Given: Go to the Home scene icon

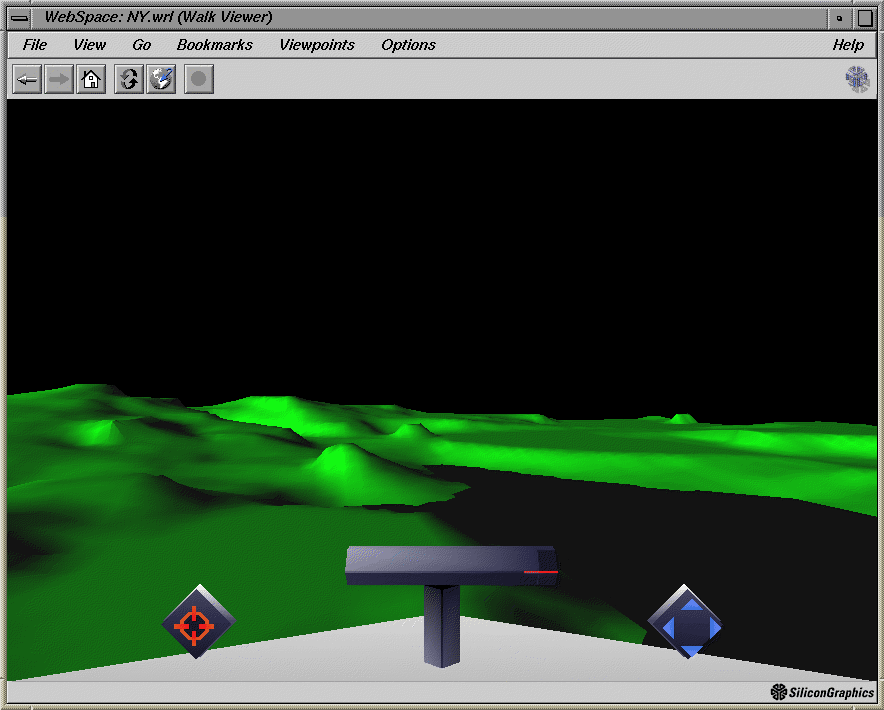Looking at the screenshot, I should point(91,79).
